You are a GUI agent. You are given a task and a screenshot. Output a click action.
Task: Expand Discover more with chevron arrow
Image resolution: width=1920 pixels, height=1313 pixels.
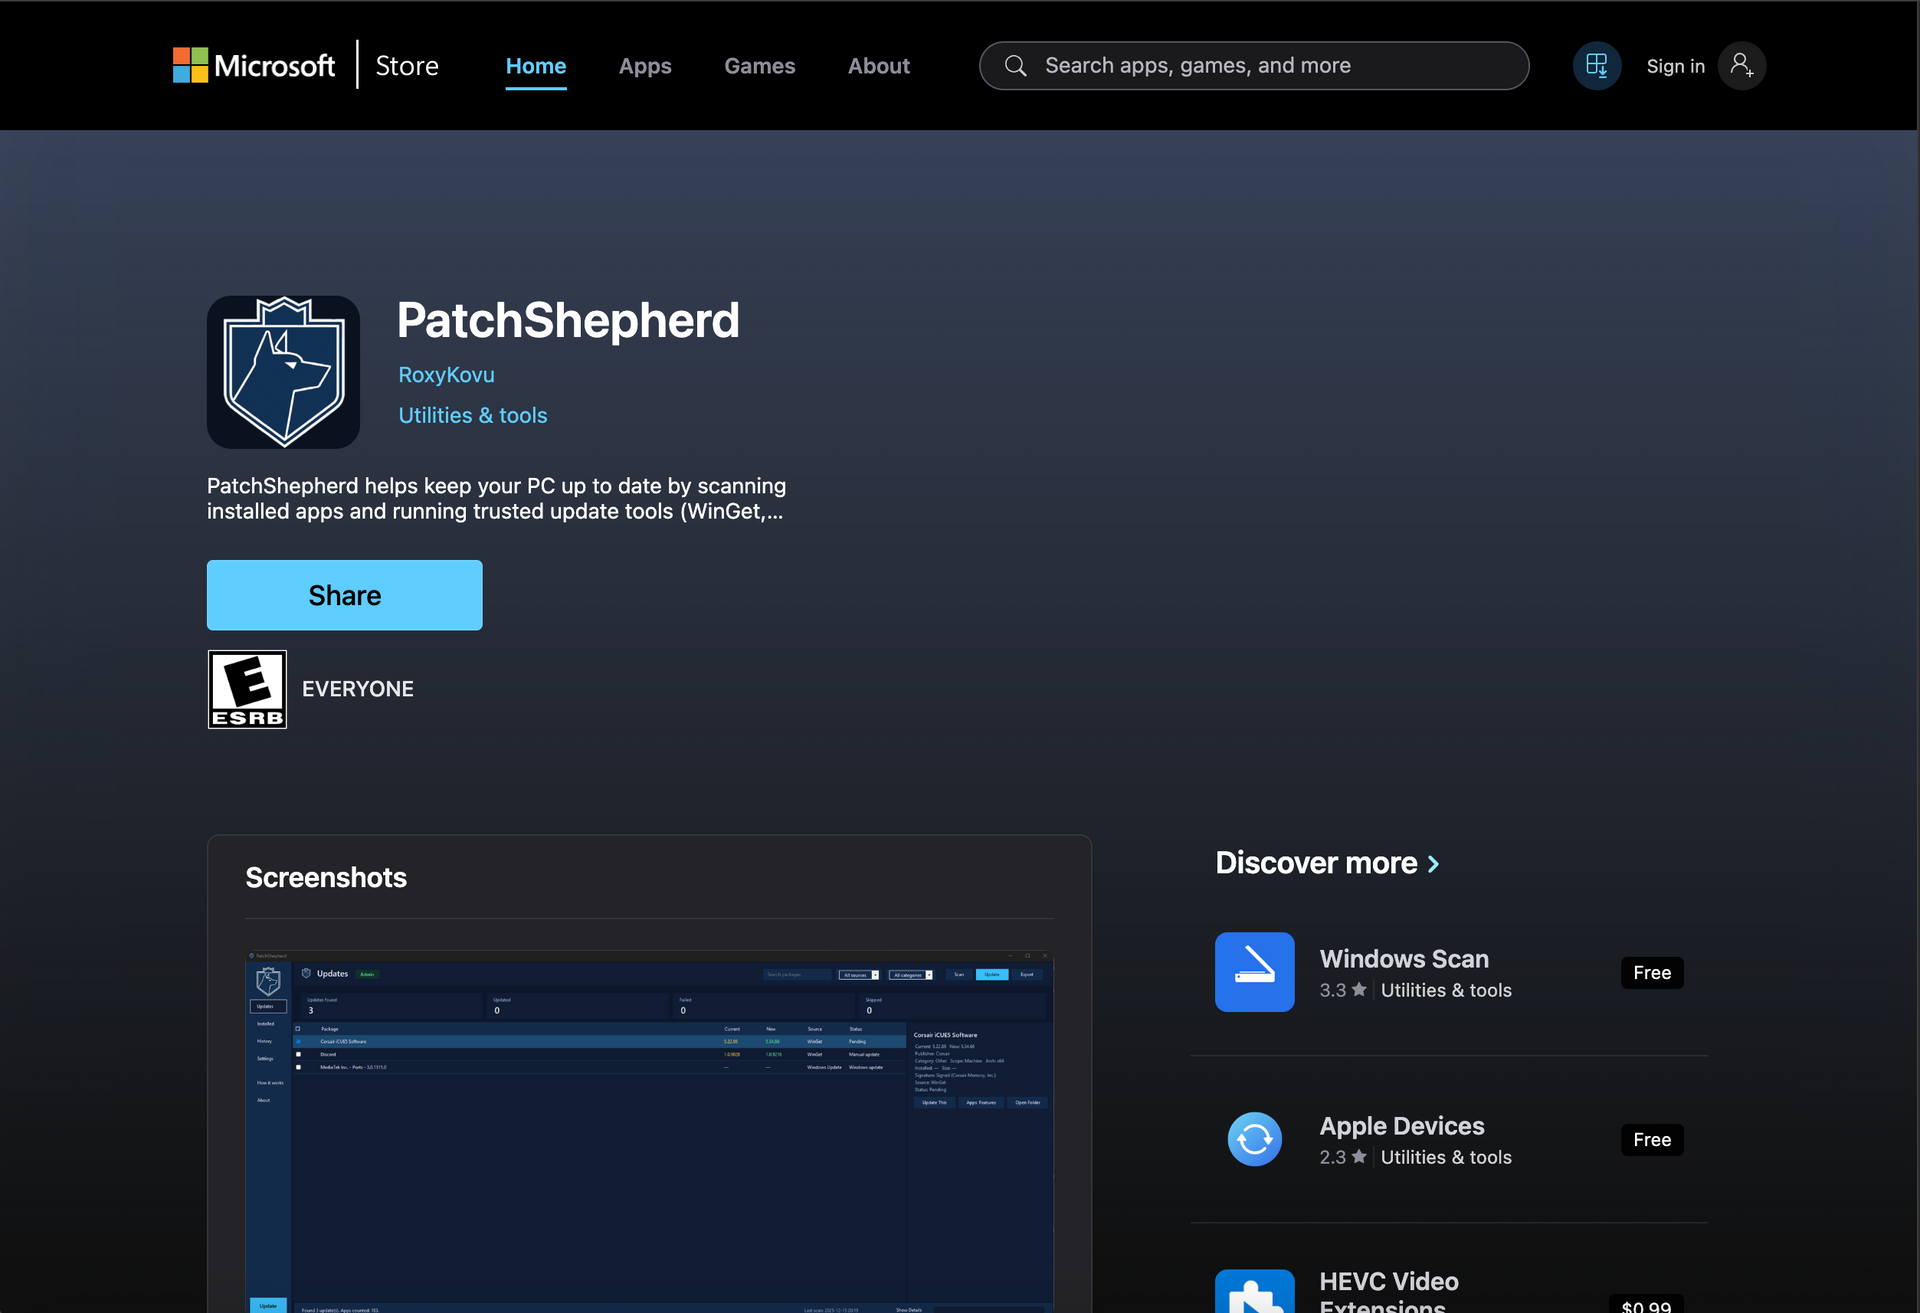pyautogui.click(x=1433, y=864)
